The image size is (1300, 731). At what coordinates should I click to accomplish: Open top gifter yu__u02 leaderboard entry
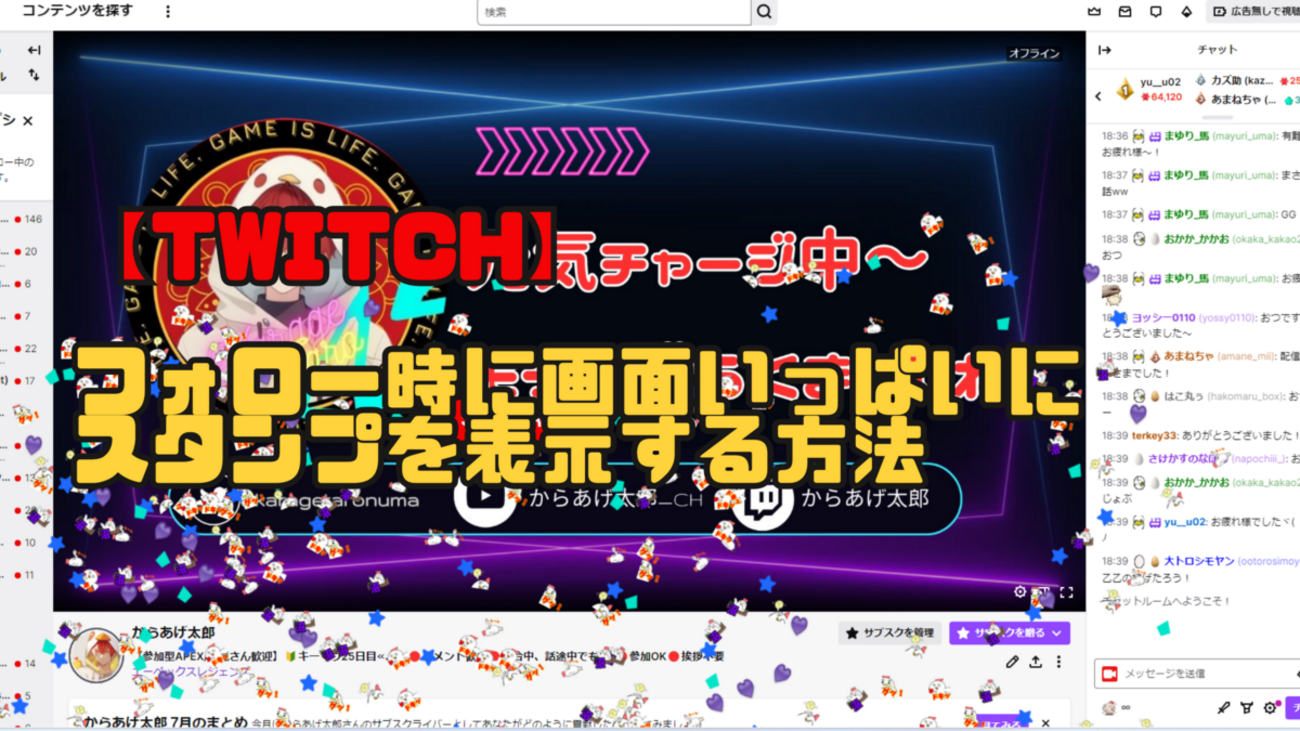coord(1150,89)
